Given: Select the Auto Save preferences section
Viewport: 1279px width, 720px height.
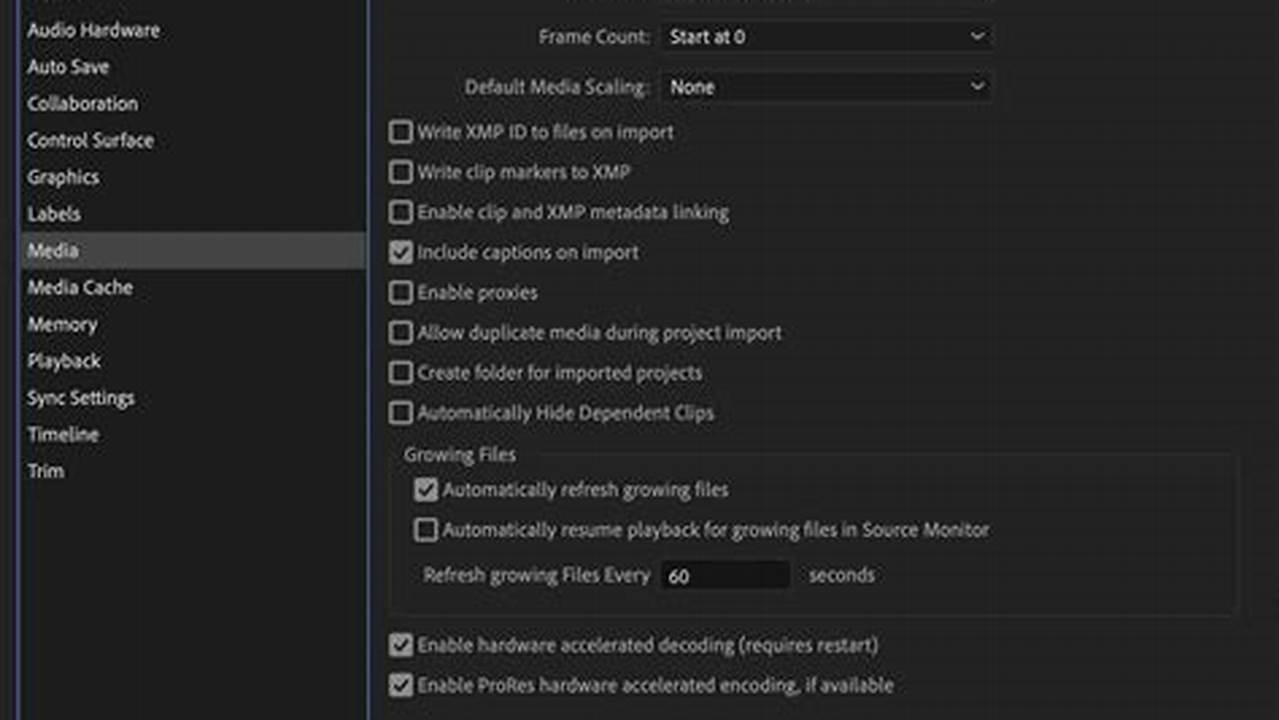Looking at the screenshot, I should pos(68,67).
